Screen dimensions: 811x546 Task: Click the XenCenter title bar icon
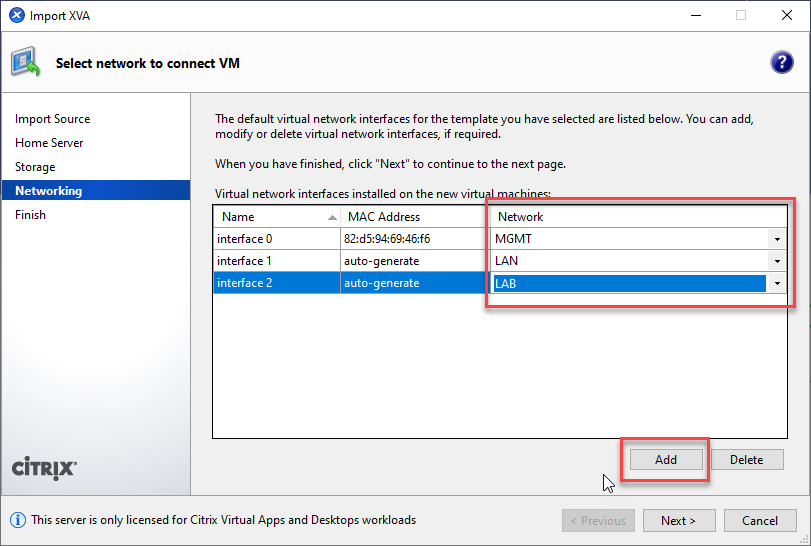click(15, 15)
